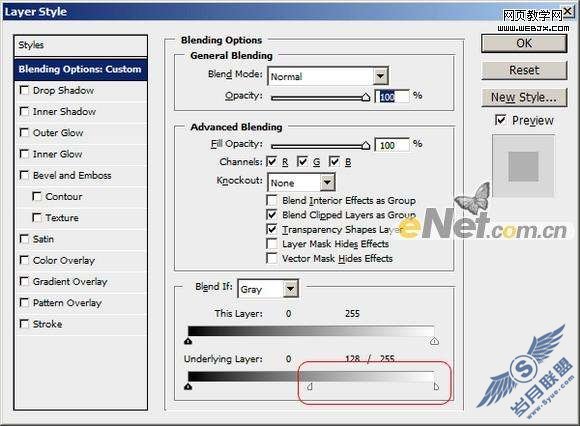Enable Layer Mask Hides Effects
This screenshot has width=580, height=426.
[272, 244]
